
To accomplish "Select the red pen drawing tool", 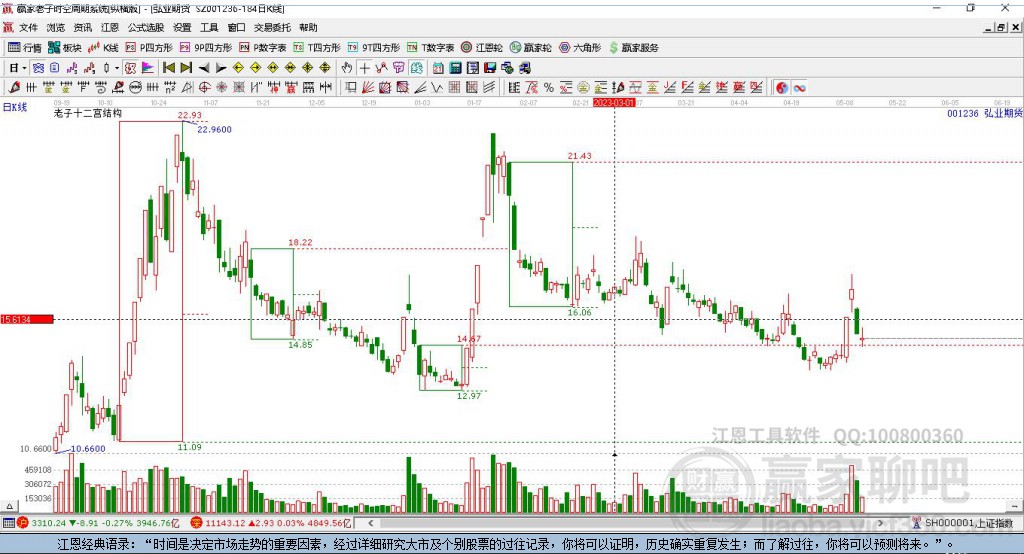I will tap(14, 87).
